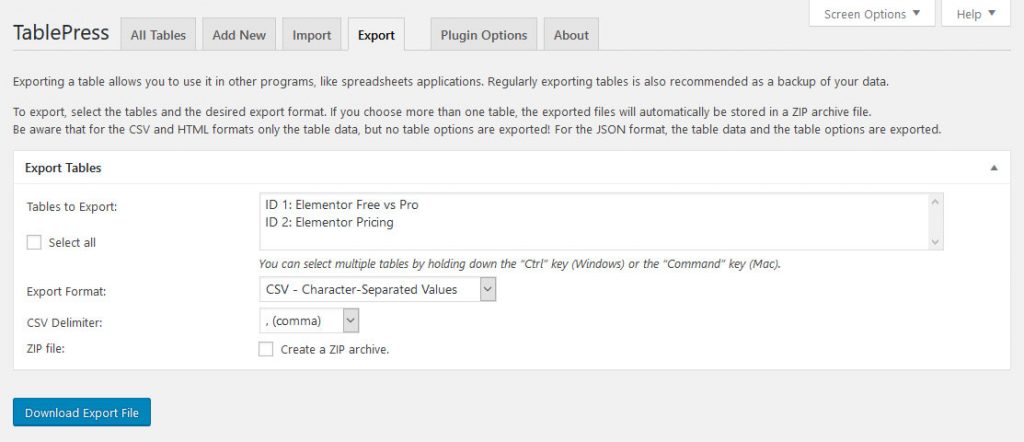Click the Download Export File button
The image size is (1024, 442).
tap(82, 412)
